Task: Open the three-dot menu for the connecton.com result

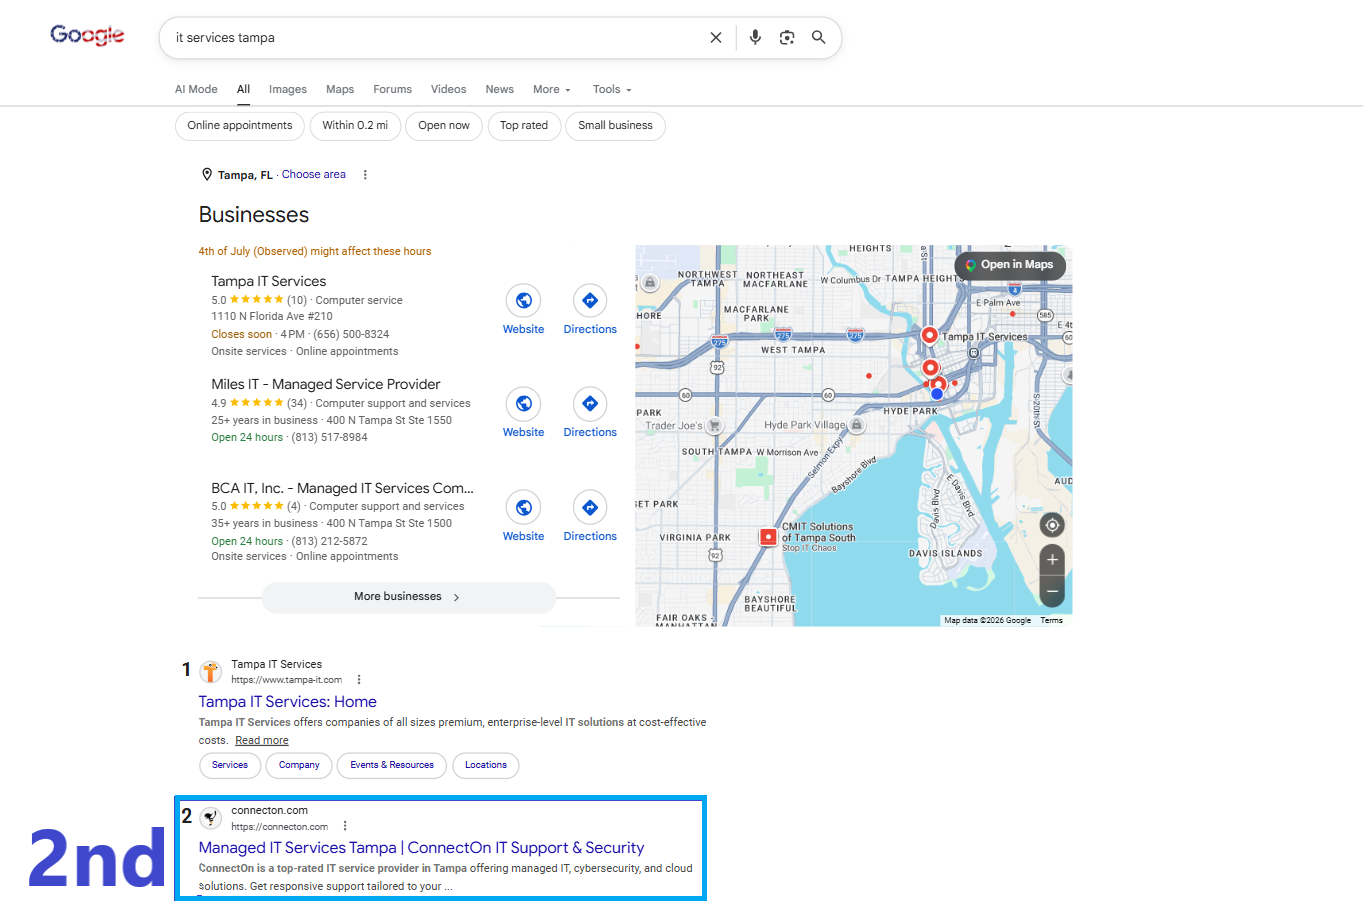Action: point(345,826)
